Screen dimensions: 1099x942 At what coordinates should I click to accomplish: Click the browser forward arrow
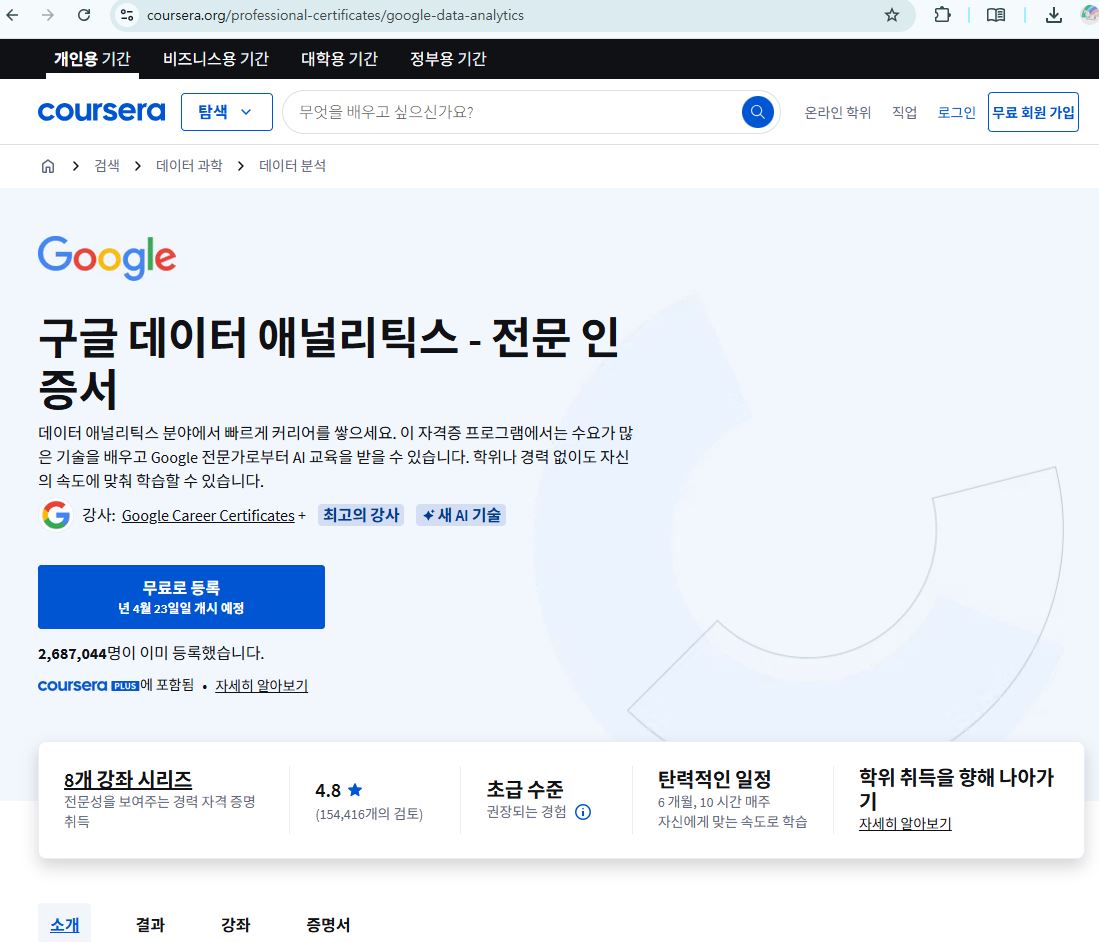48,15
